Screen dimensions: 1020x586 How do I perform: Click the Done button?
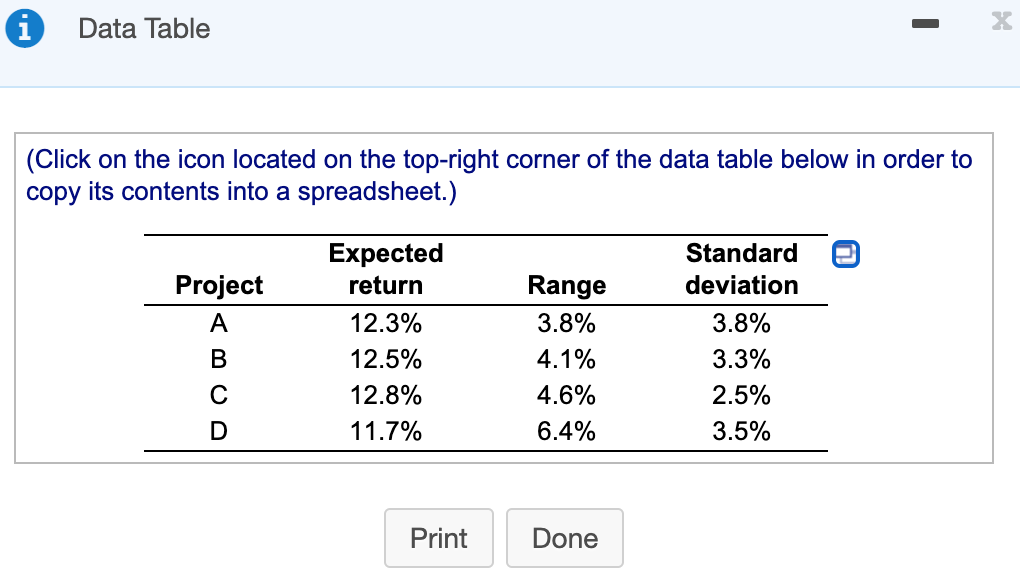pyautogui.click(x=565, y=538)
